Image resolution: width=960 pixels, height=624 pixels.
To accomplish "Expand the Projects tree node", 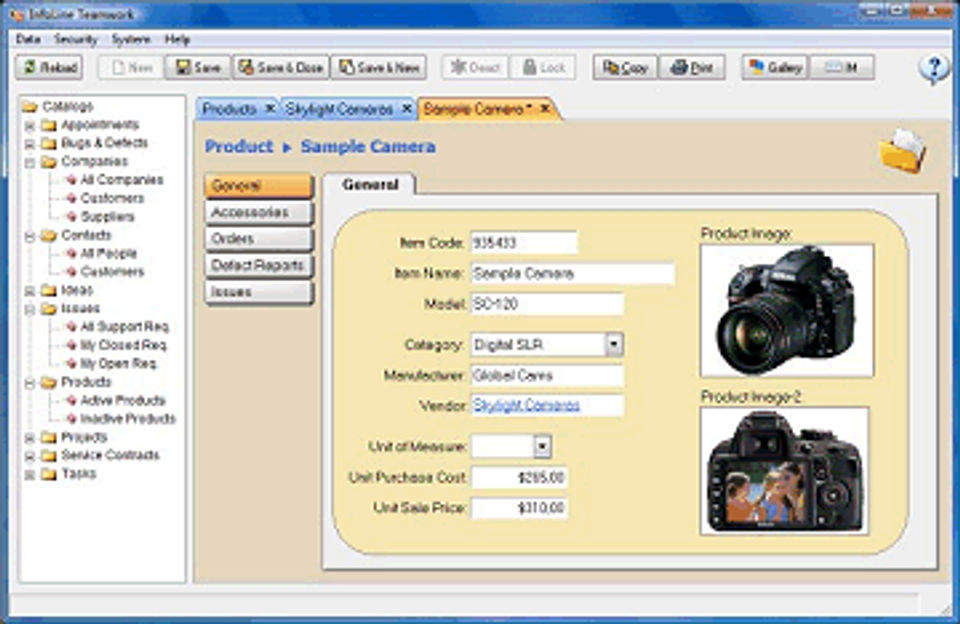I will (30, 438).
